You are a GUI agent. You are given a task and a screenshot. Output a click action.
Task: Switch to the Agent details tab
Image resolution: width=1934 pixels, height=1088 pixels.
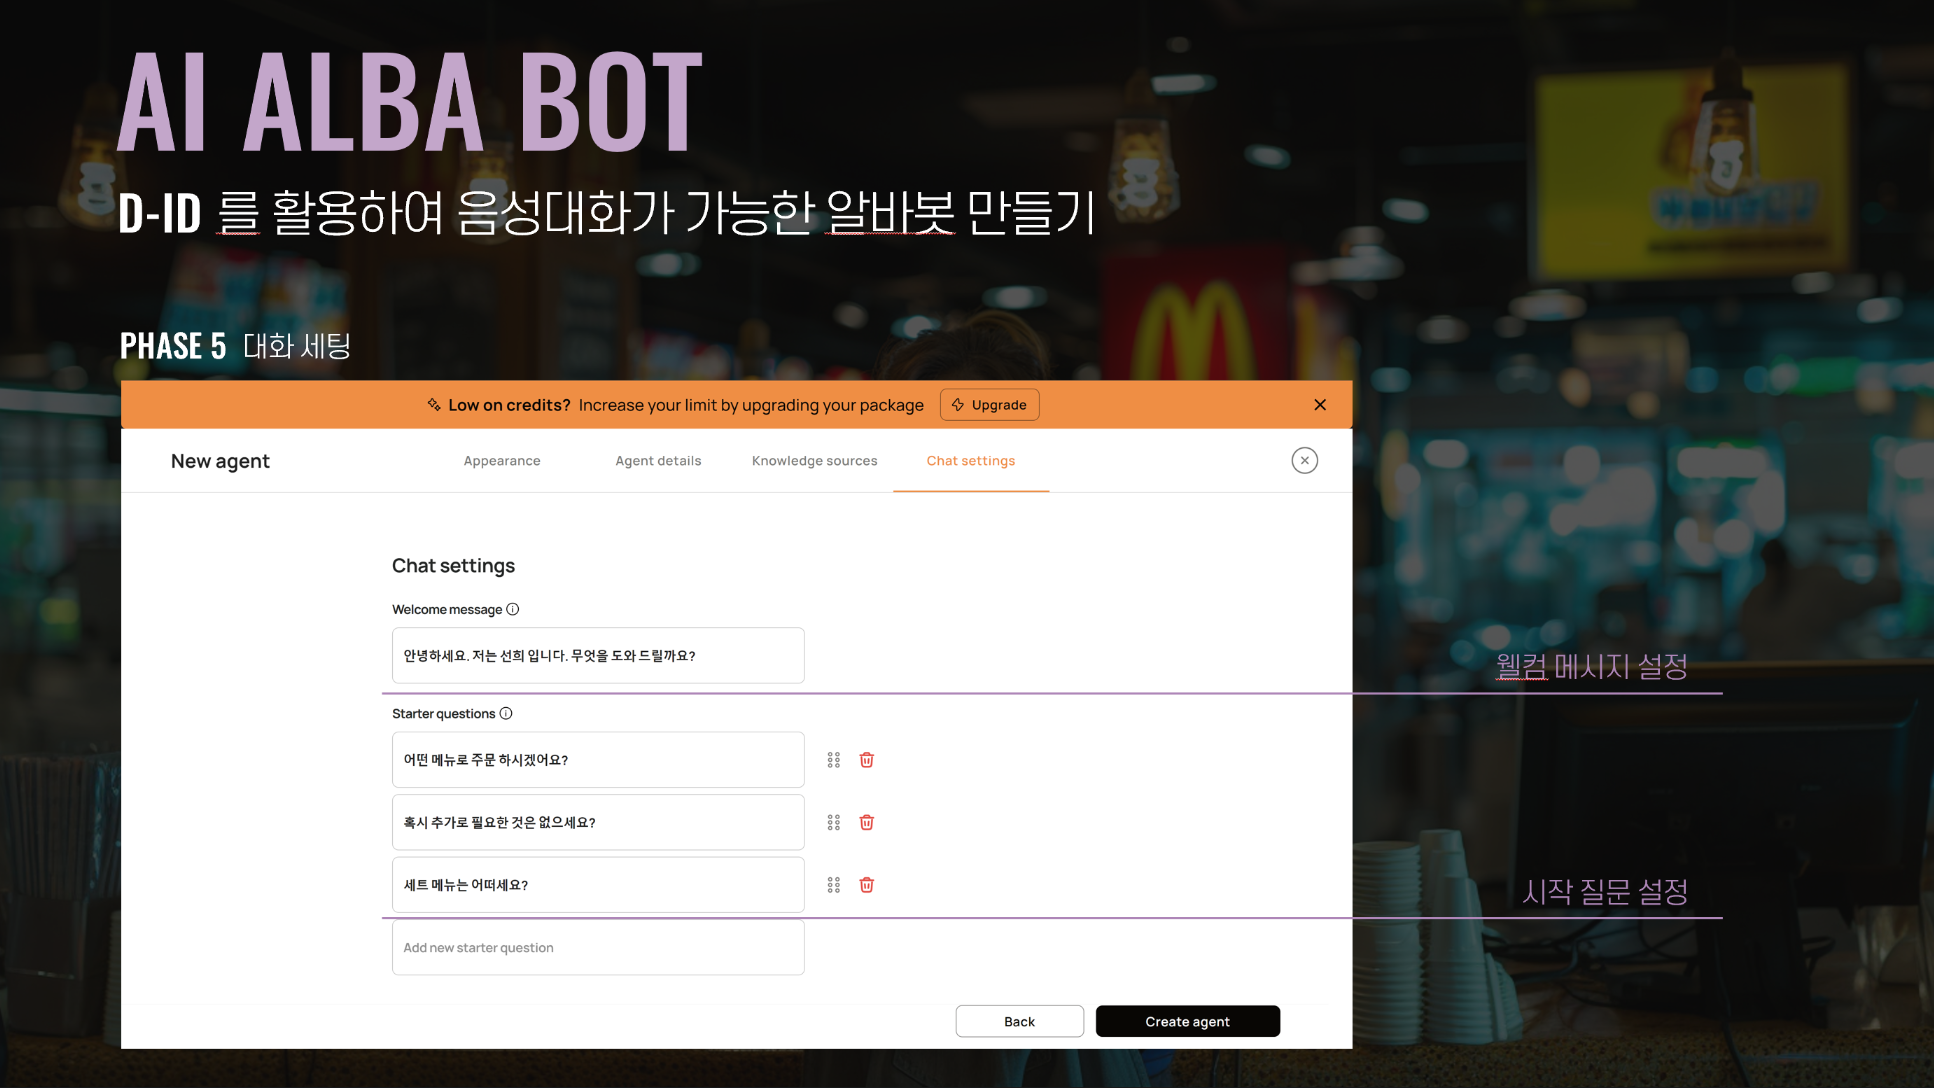coord(658,460)
